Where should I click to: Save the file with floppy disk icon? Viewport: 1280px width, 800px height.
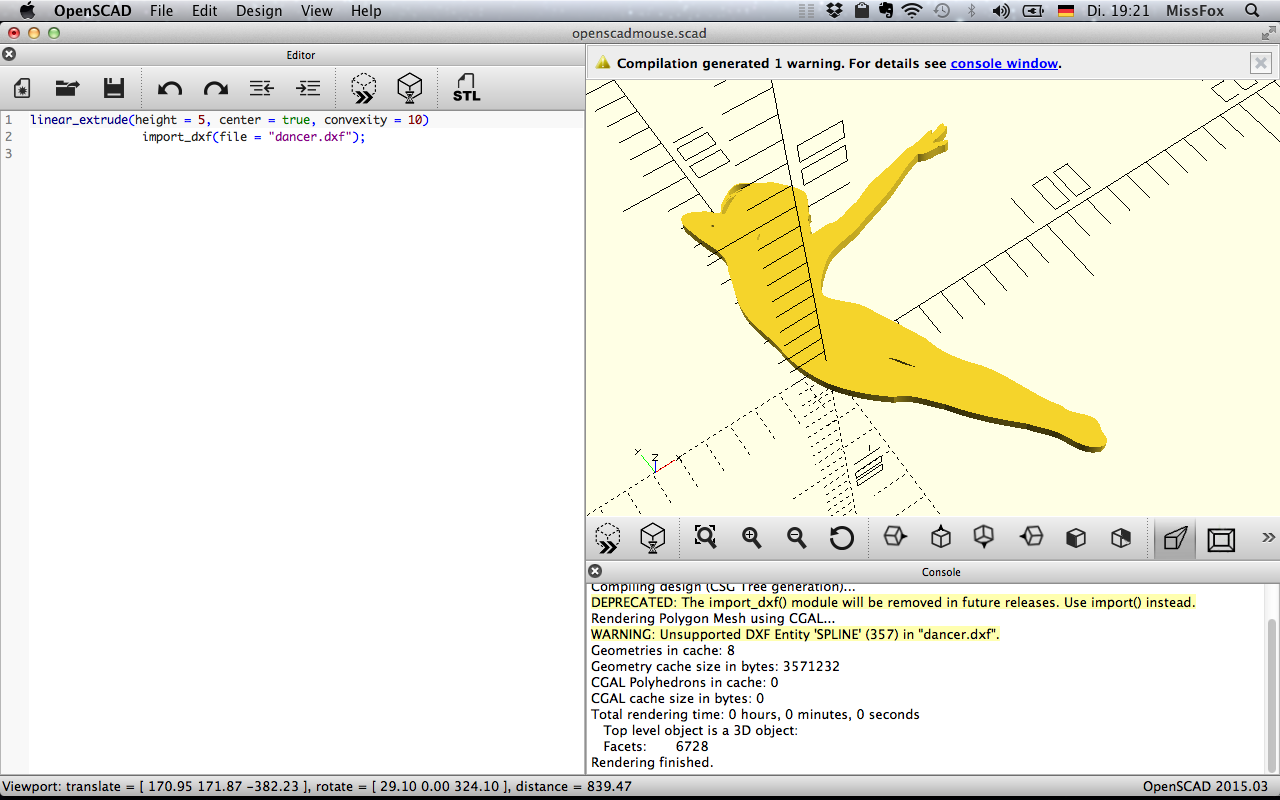pos(114,88)
